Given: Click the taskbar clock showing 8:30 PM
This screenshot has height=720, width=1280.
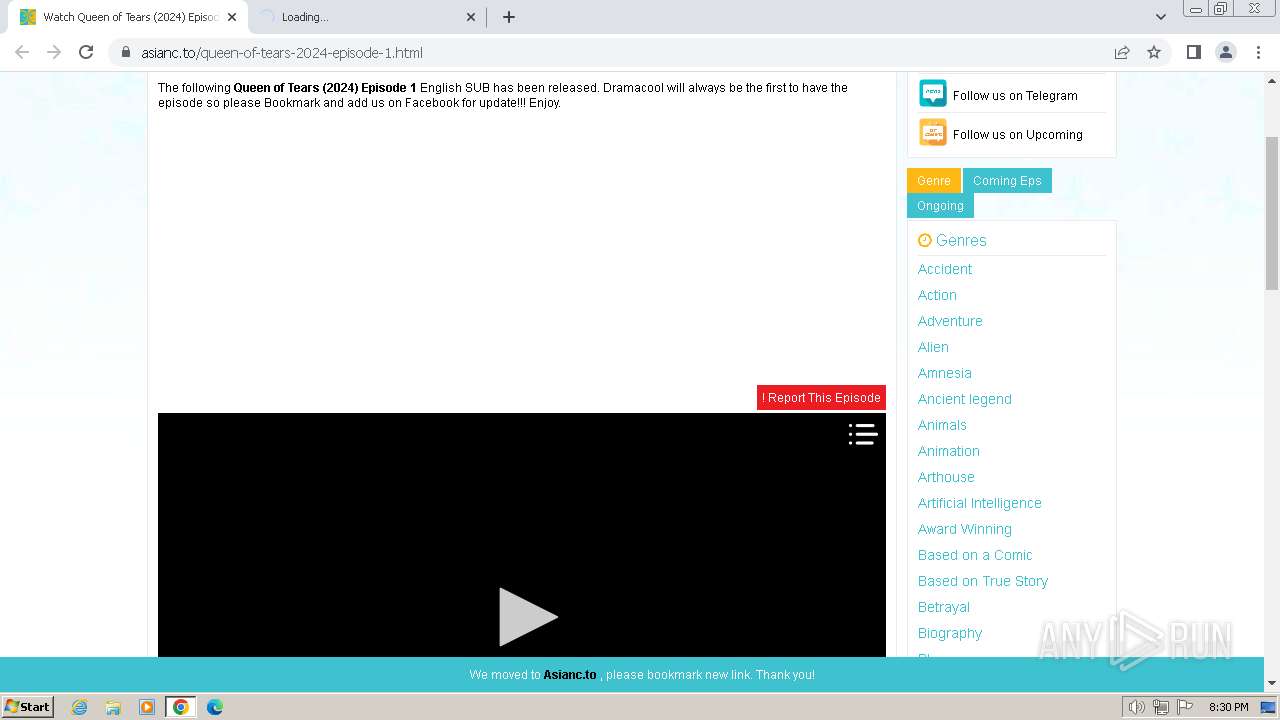Looking at the screenshot, I should tap(1228, 707).
